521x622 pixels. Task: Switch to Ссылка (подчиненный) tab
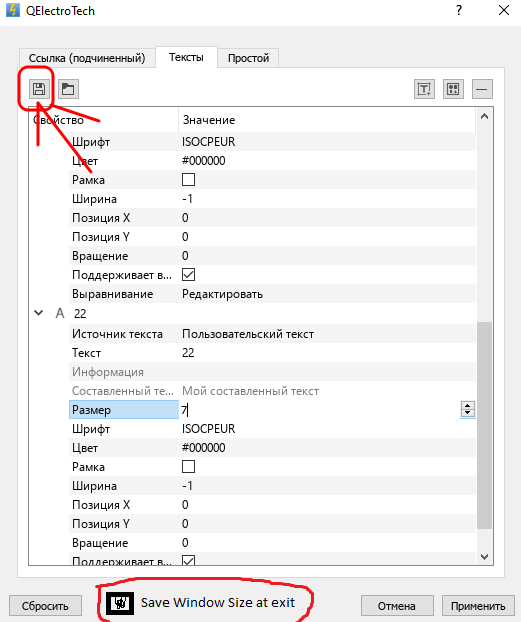(87, 58)
